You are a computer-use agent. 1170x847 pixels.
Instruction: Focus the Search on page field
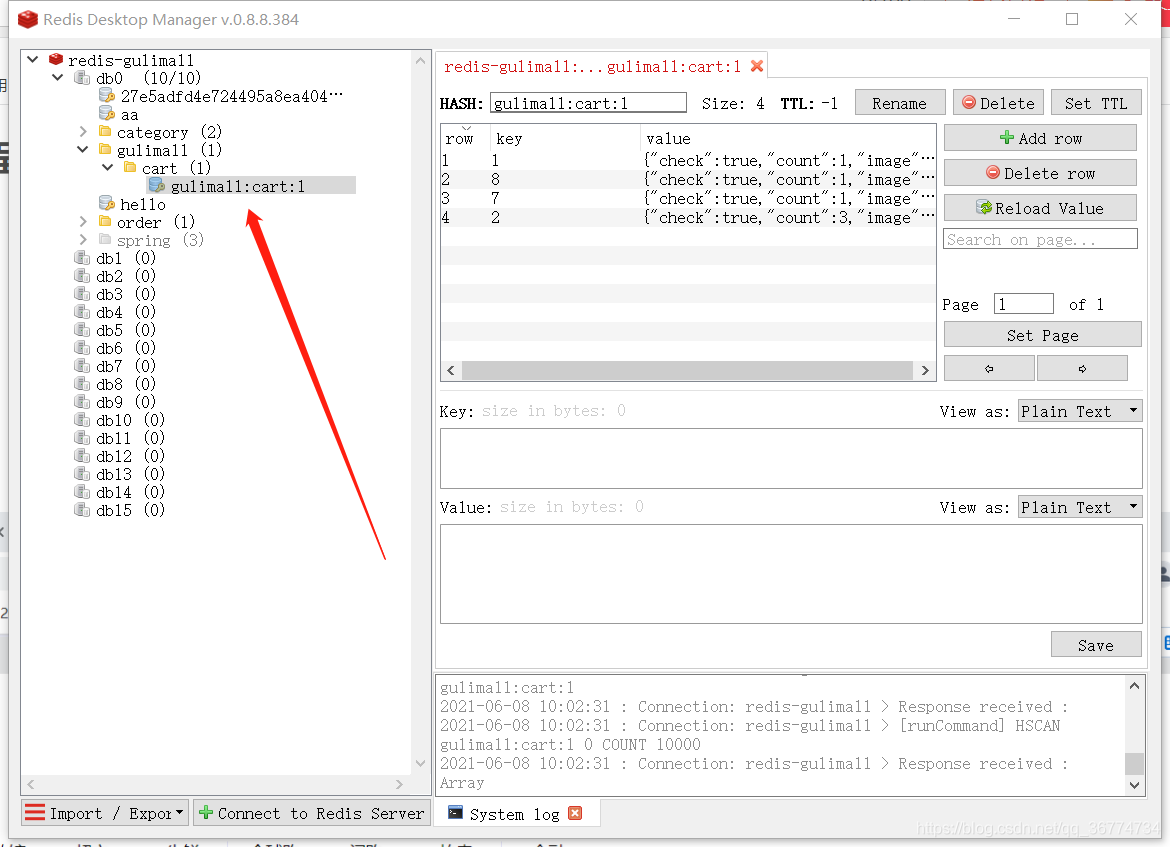coord(1040,239)
